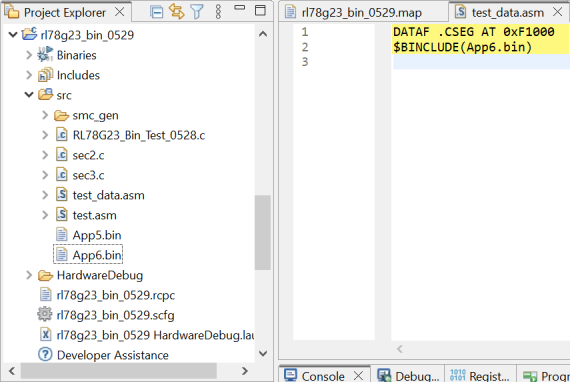The height and width of the screenshot is (382, 570).
Task: Open Project Explorer view menu dots
Action: [218, 12]
